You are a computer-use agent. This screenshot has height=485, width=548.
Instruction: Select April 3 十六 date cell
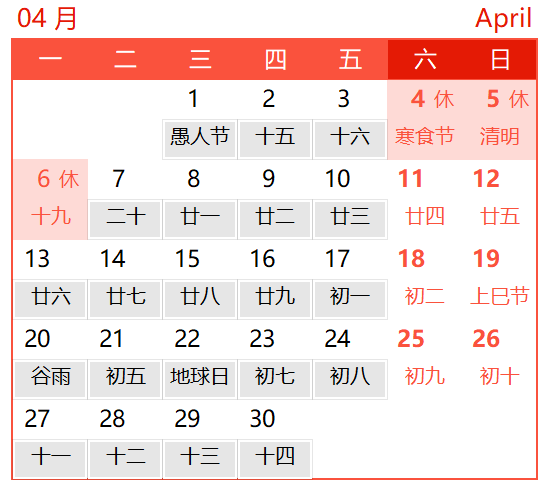pos(350,120)
